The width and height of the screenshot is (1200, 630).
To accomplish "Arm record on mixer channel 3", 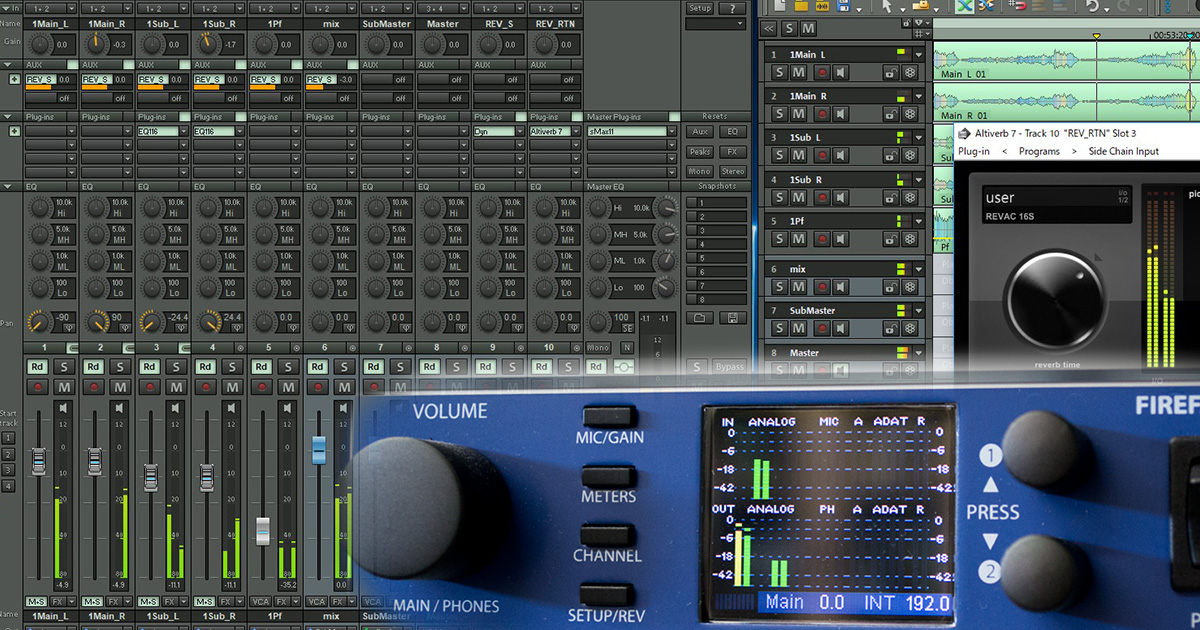I will [149, 387].
